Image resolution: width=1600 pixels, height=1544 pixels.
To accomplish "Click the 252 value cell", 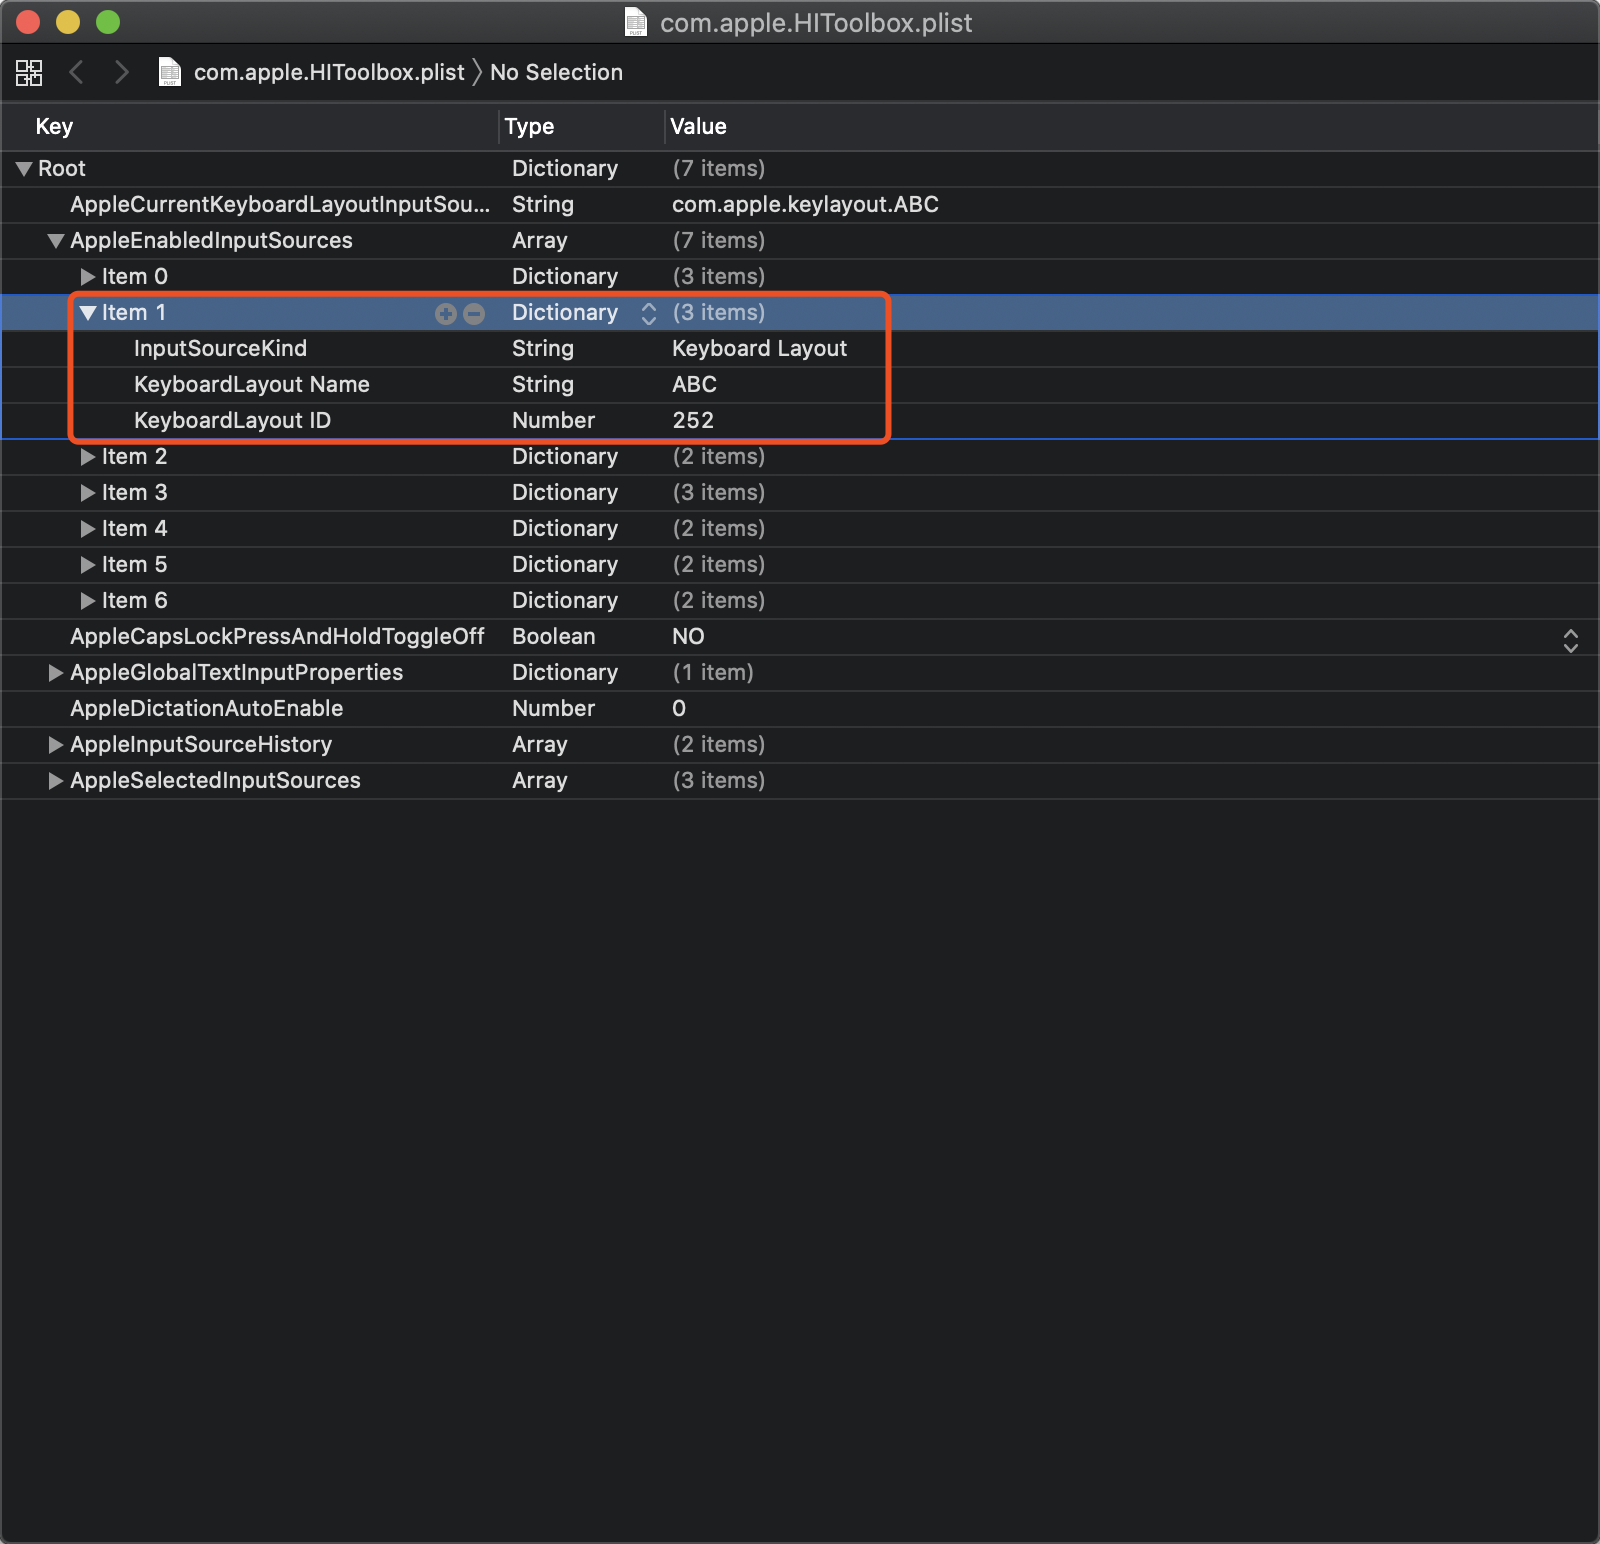I will pos(693,420).
